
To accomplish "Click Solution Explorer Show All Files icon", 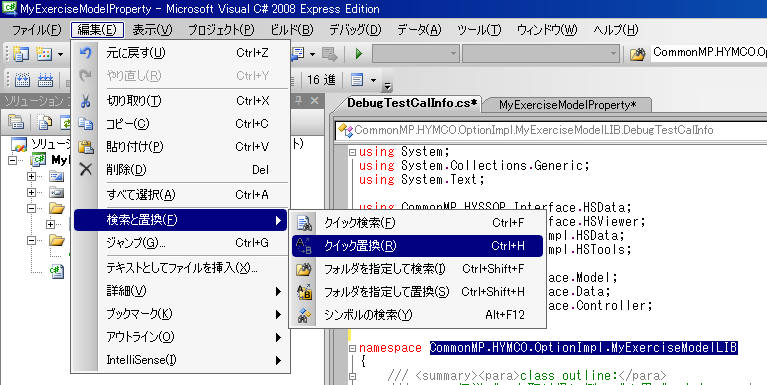I will tap(45, 122).
